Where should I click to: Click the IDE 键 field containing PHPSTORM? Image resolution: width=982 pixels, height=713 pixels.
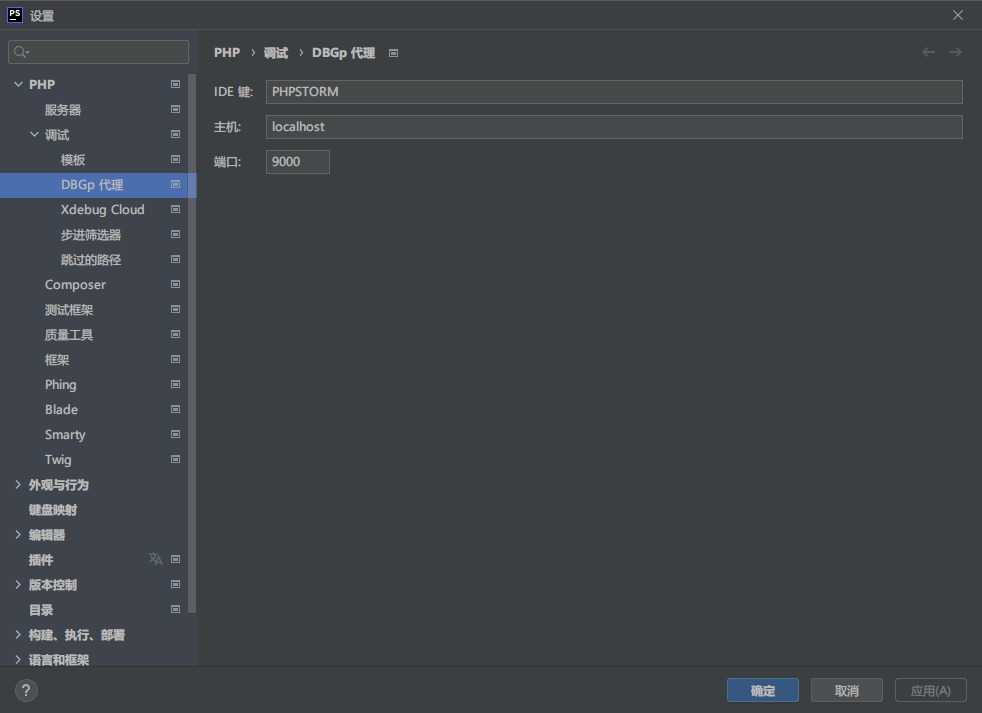tap(614, 91)
